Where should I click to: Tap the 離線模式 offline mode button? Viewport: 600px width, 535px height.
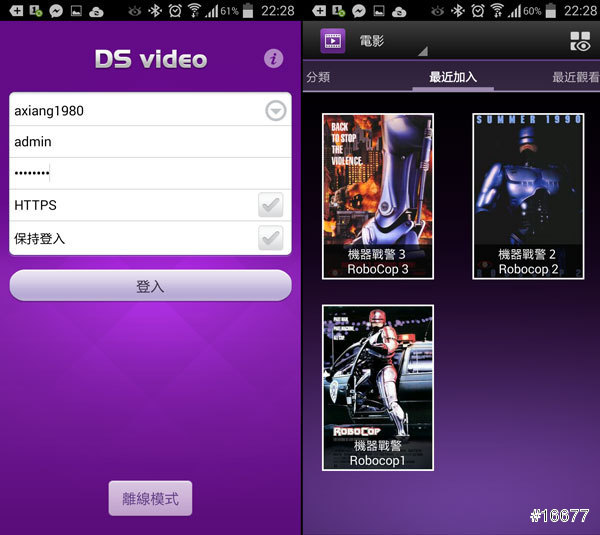[150, 498]
